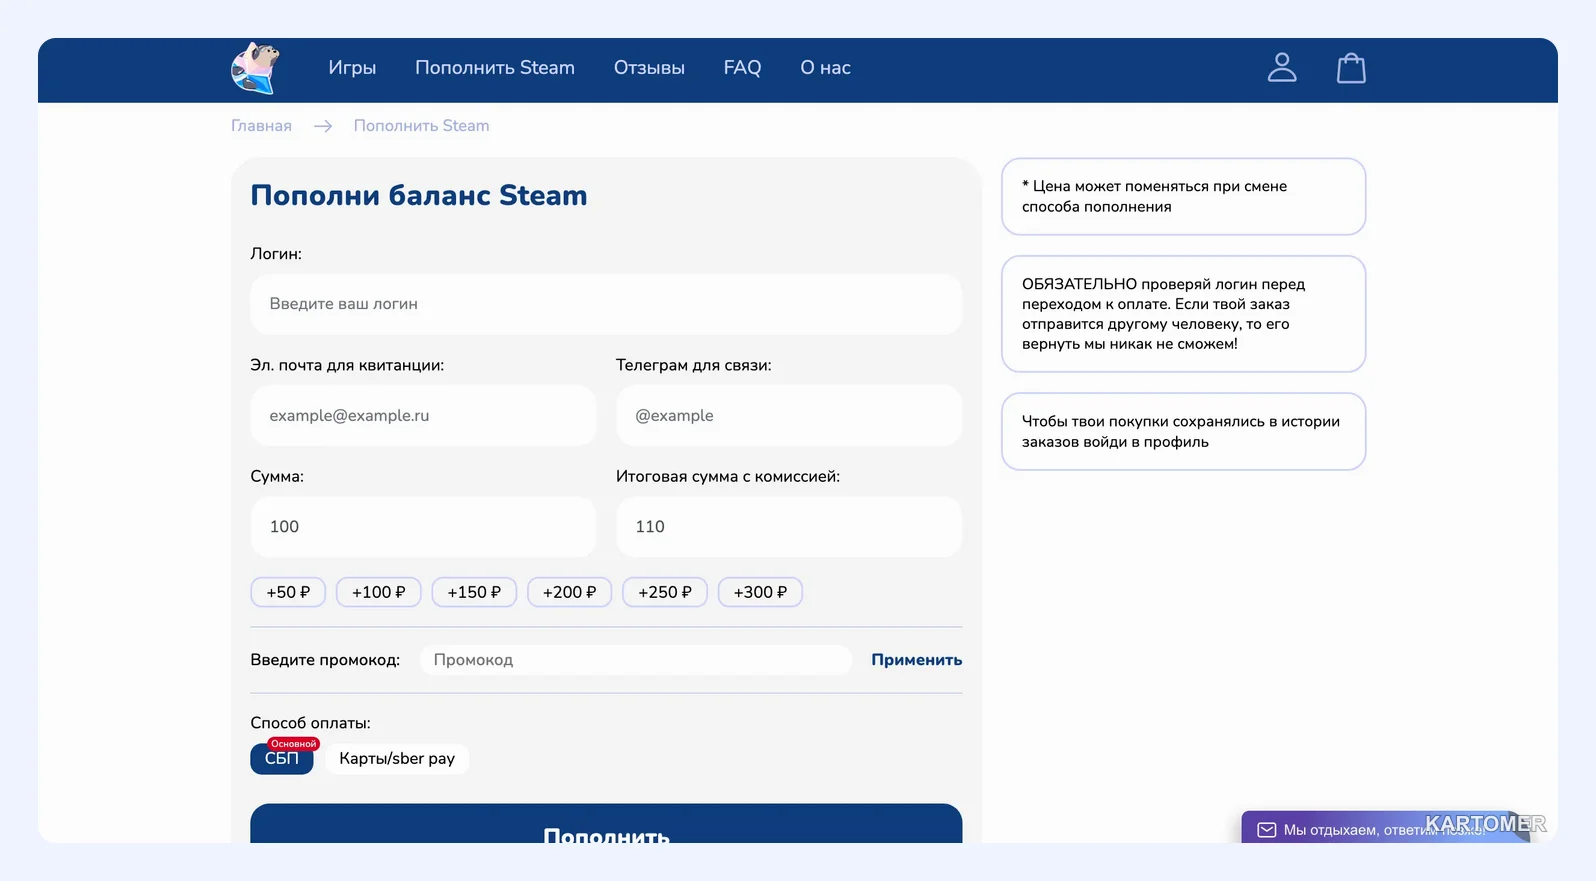
Task: Click the Телеграм @example input field
Action: click(789, 416)
